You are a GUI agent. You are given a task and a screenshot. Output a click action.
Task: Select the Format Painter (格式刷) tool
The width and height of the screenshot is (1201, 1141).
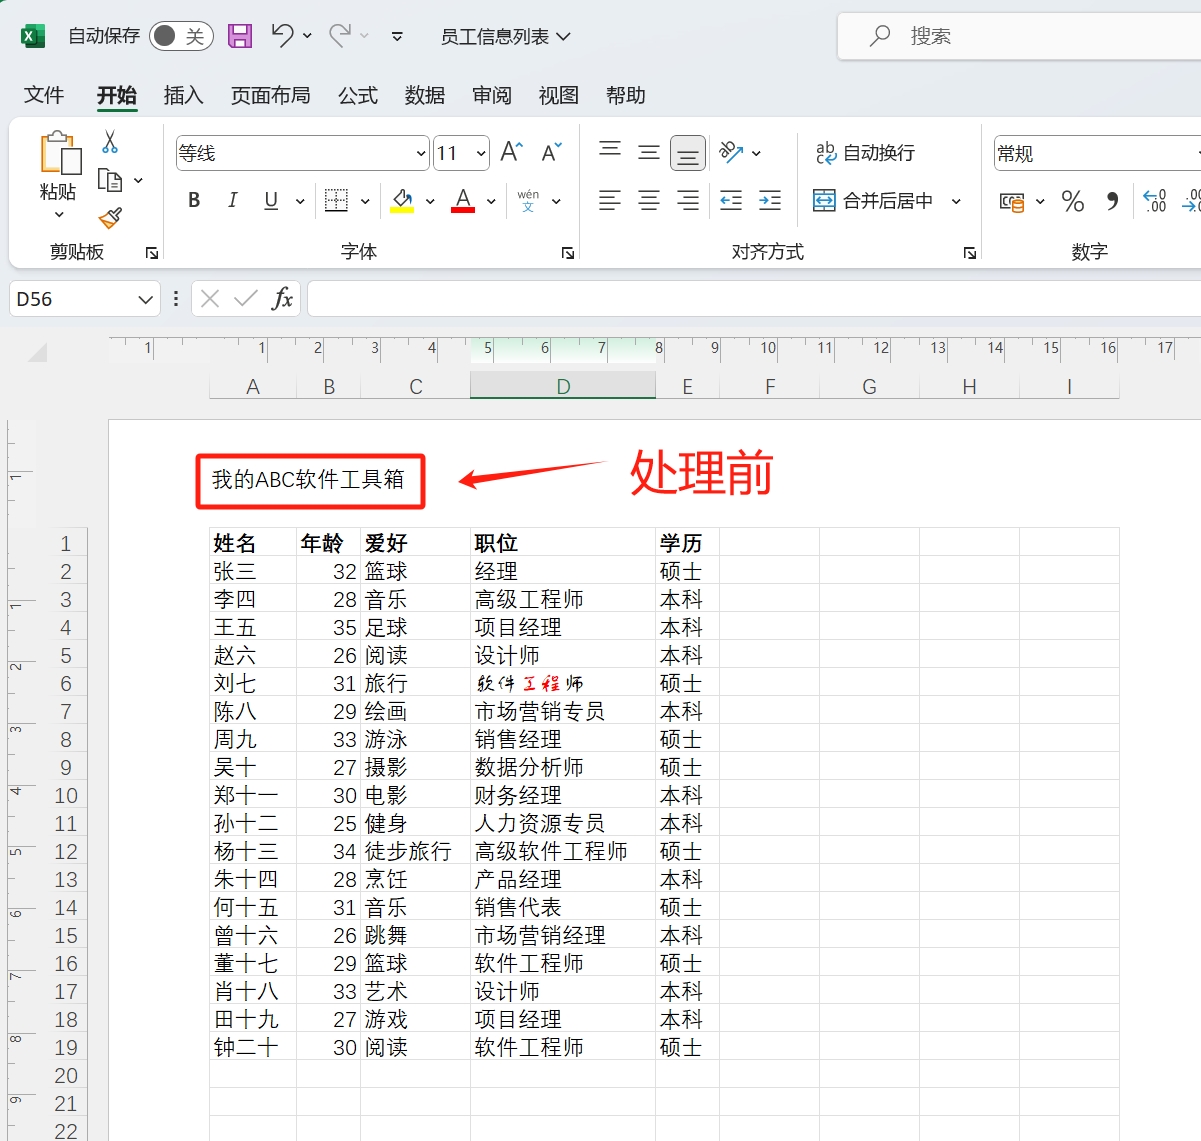point(112,219)
